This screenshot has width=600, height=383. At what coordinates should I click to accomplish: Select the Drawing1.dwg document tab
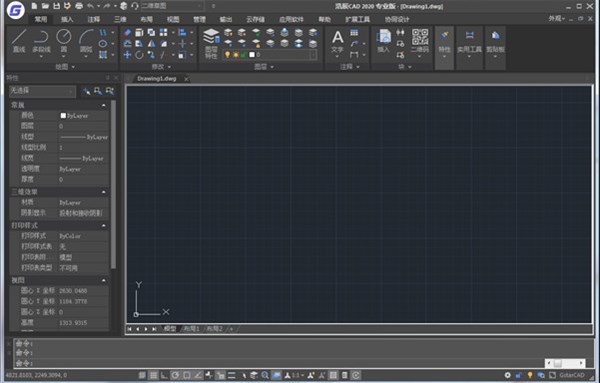click(x=157, y=78)
